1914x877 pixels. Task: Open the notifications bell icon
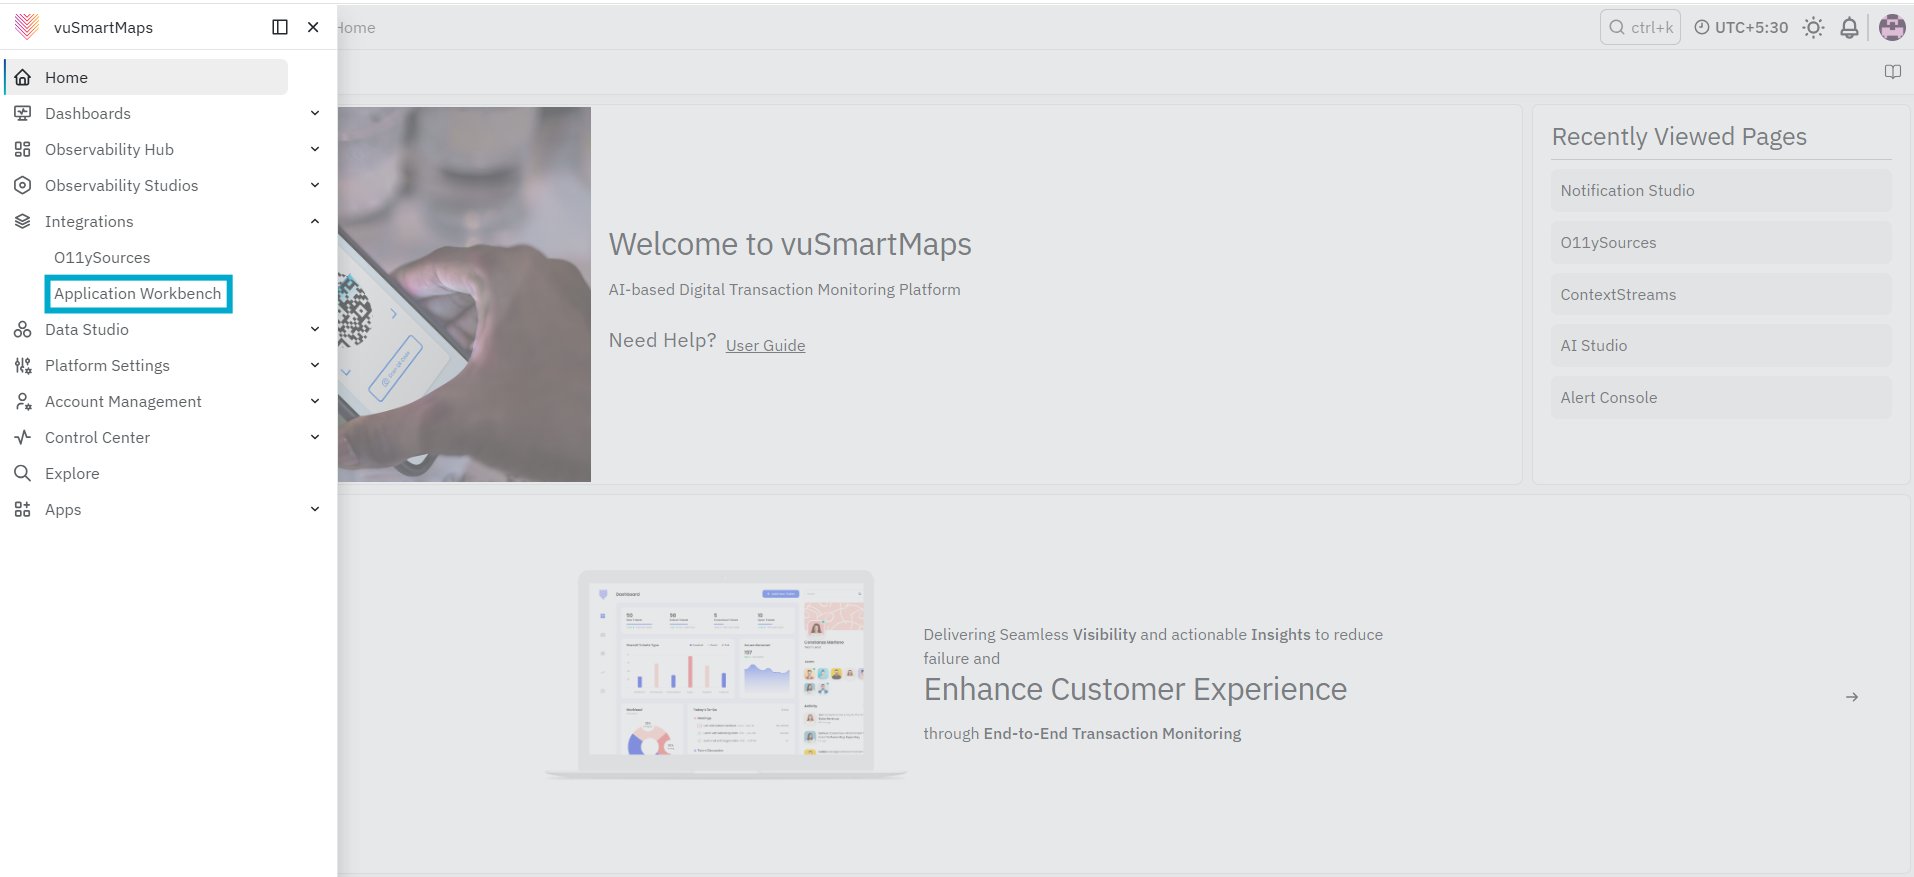1849,28
